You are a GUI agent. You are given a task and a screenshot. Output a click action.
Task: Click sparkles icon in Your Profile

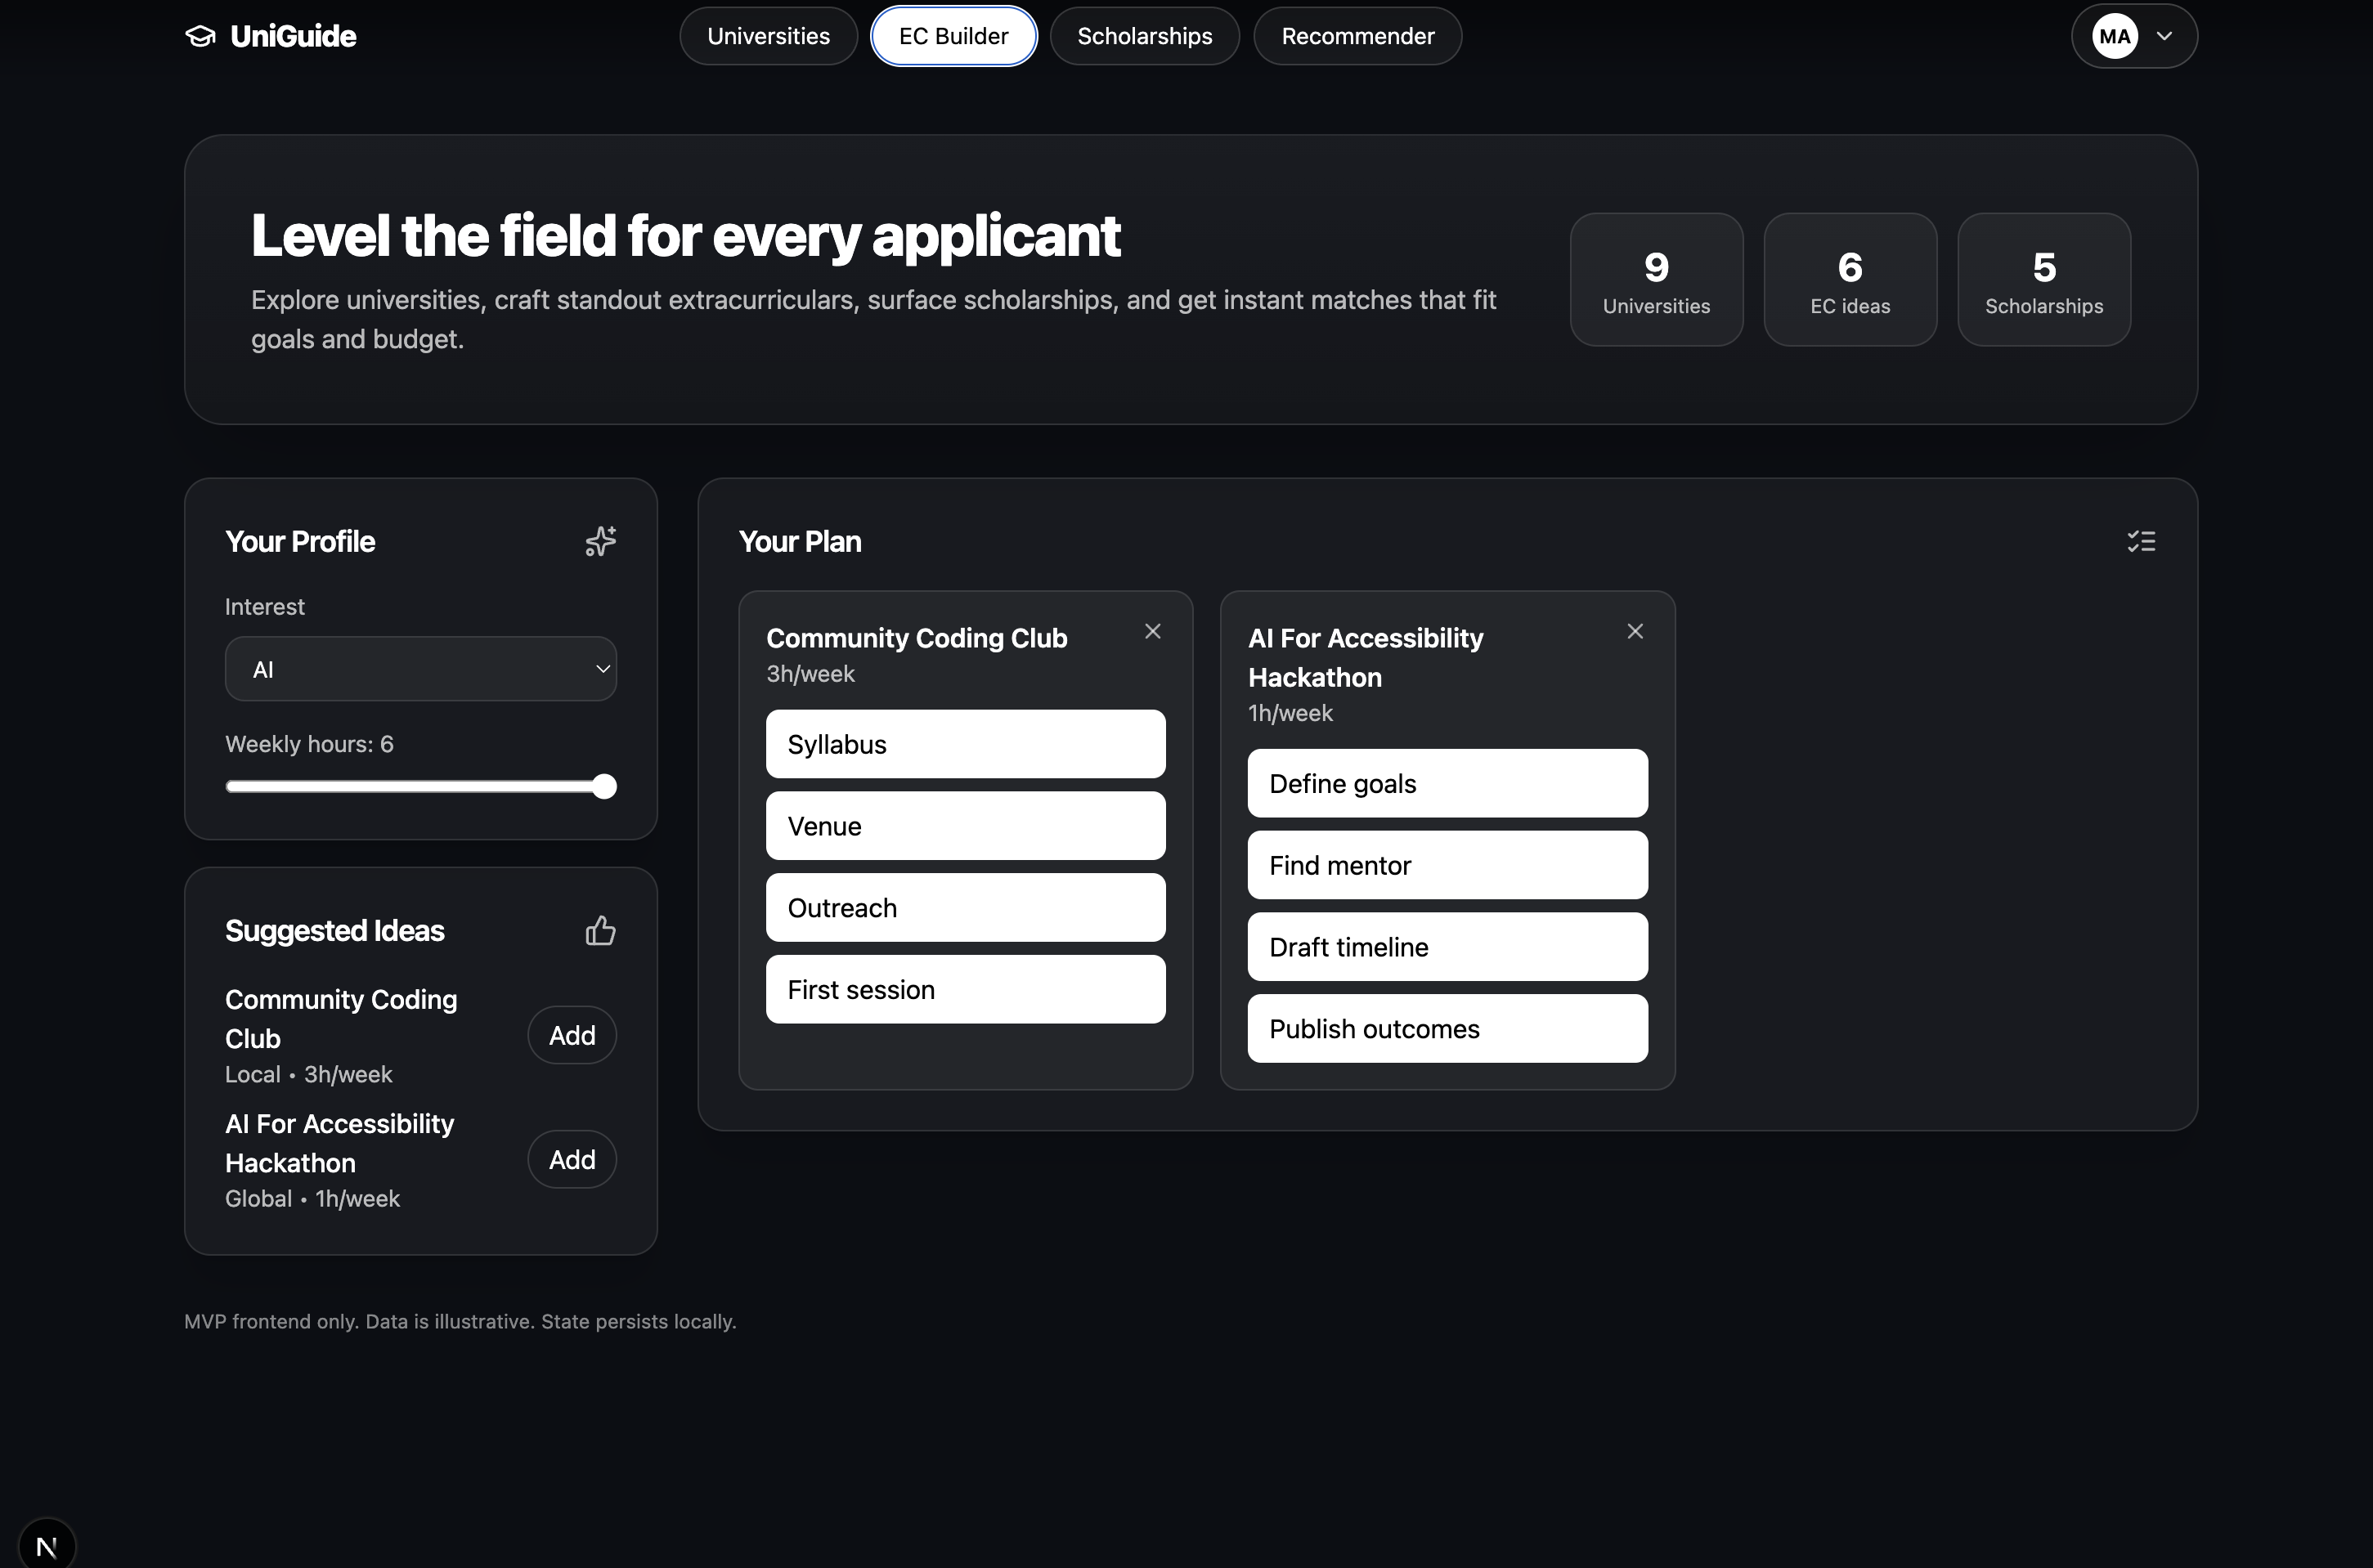click(600, 541)
